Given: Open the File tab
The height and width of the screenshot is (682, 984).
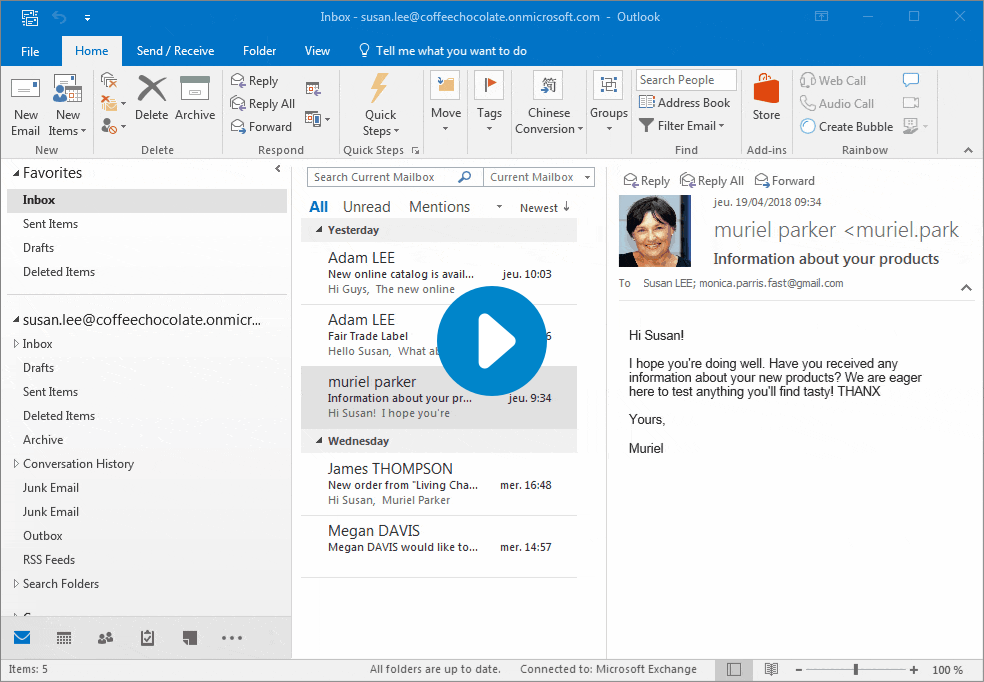Looking at the screenshot, I should pos(30,51).
